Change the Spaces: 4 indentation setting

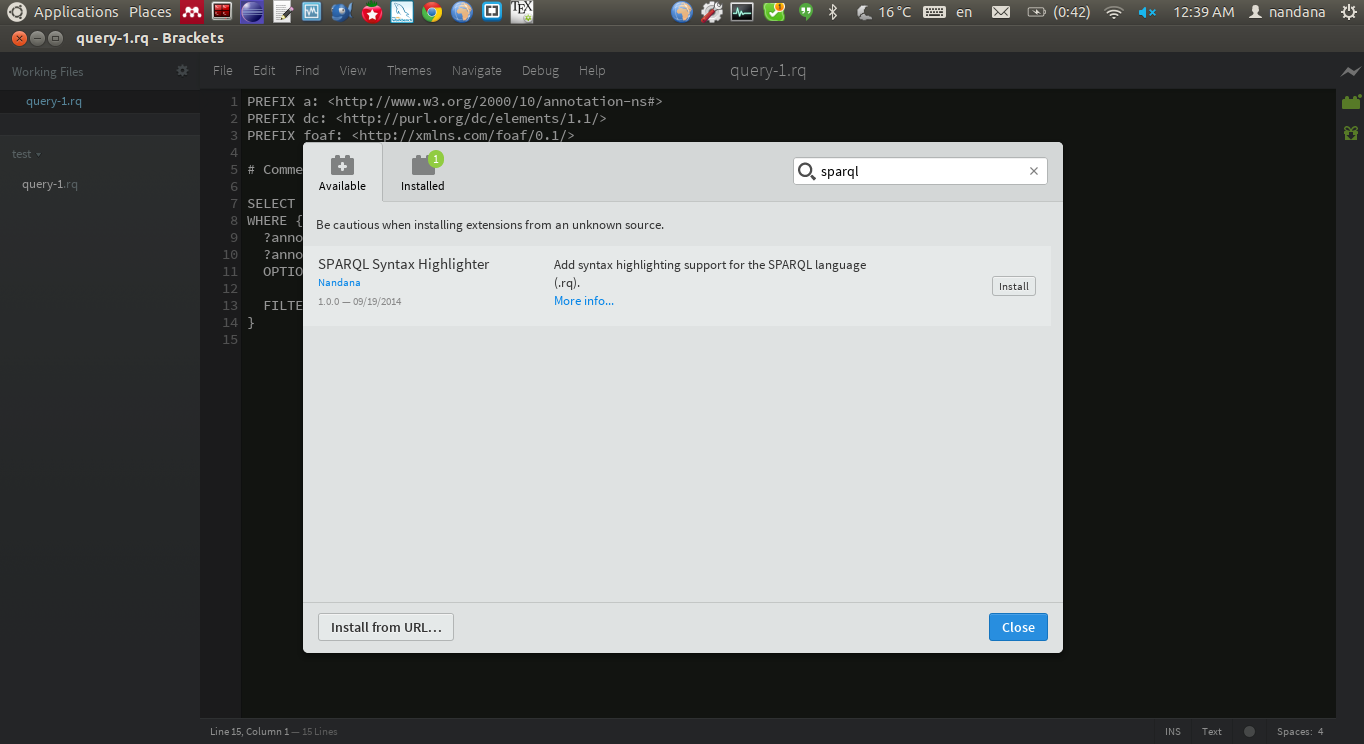pyautogui.click(x=1300, y=731)
